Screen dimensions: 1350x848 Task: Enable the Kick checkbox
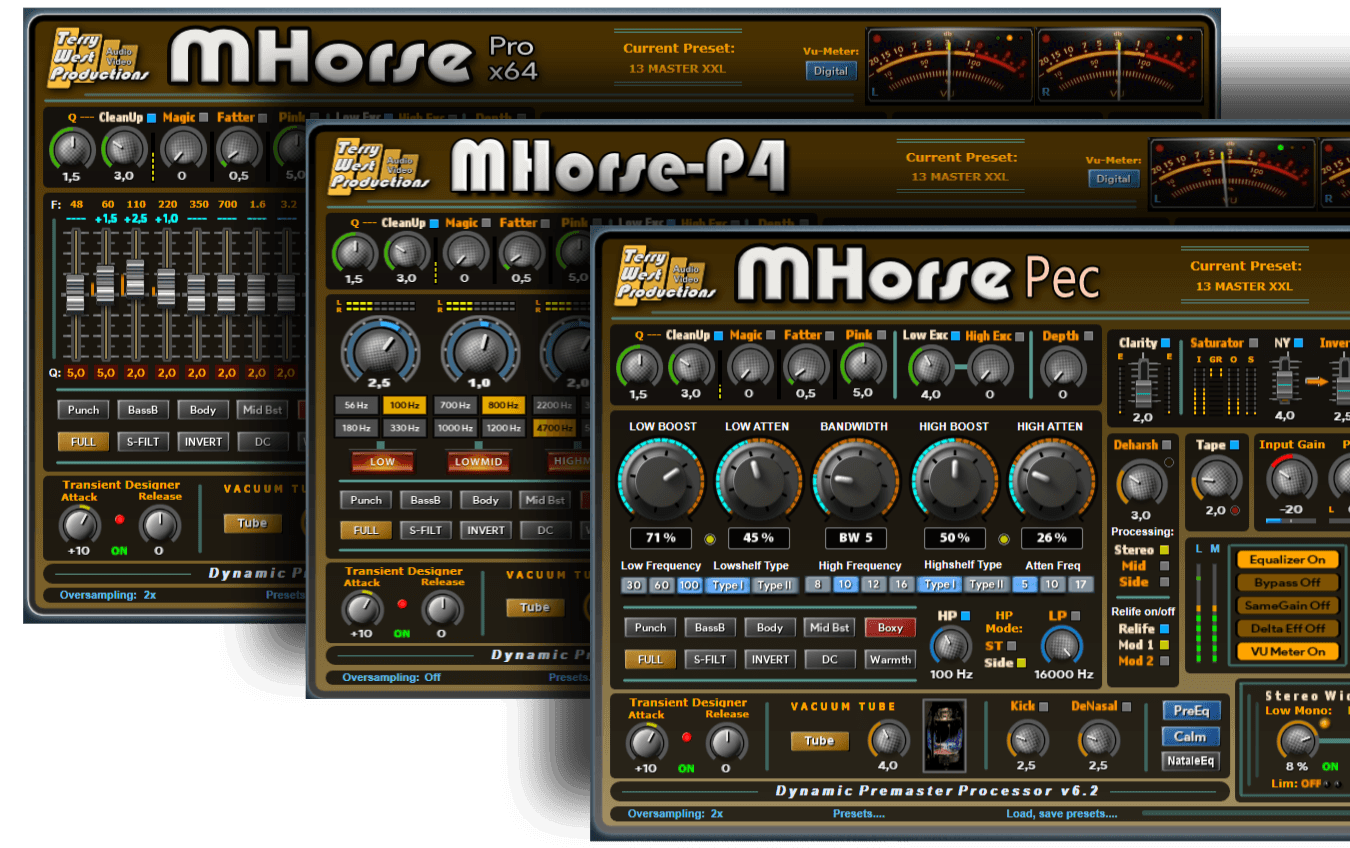[x=1044, y=707]
